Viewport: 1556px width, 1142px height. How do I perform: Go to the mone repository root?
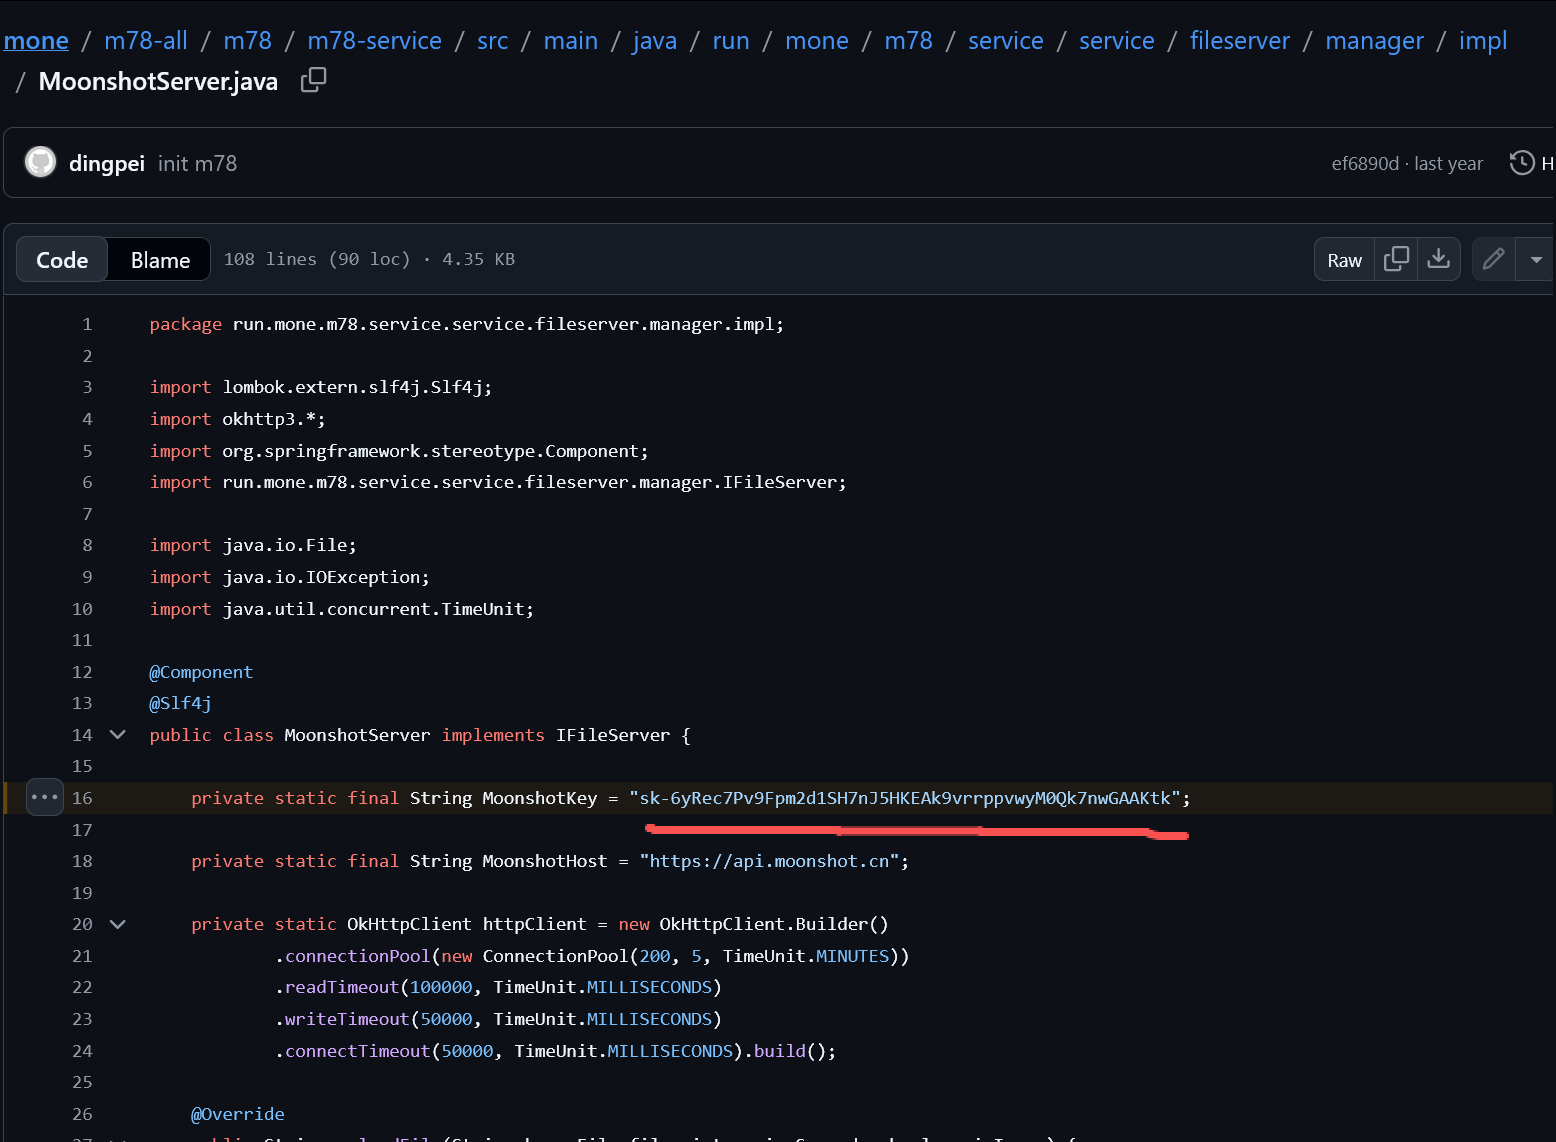coord(36,41)
